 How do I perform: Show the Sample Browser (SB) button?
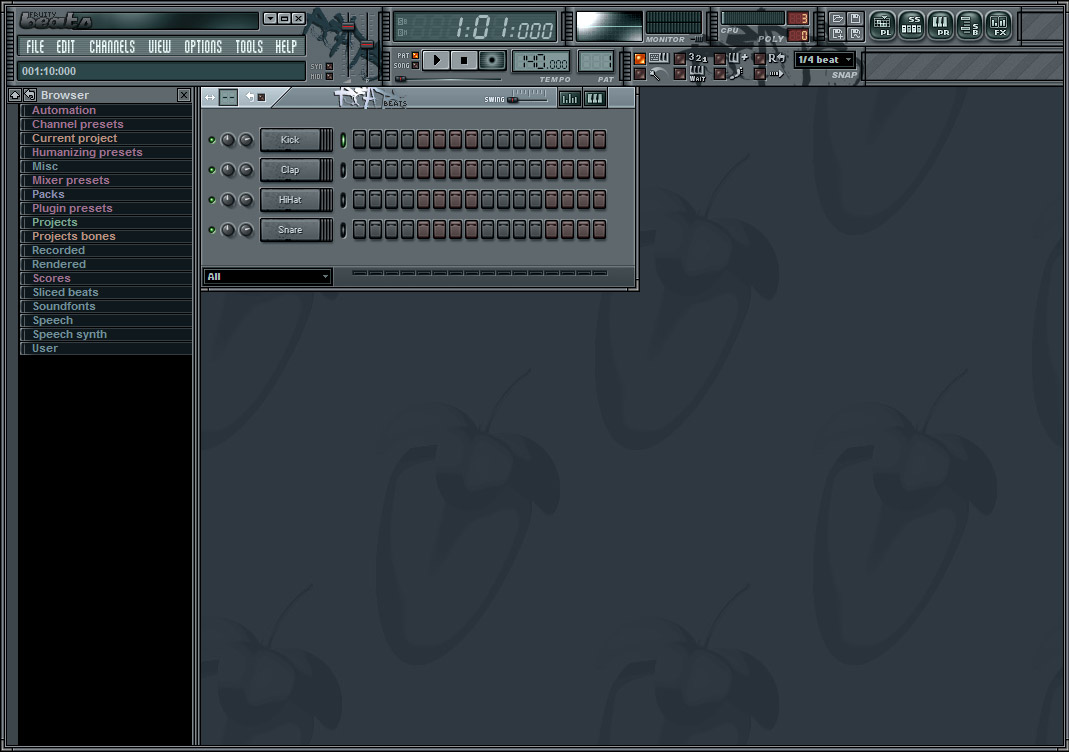click(x=969, y=25)
